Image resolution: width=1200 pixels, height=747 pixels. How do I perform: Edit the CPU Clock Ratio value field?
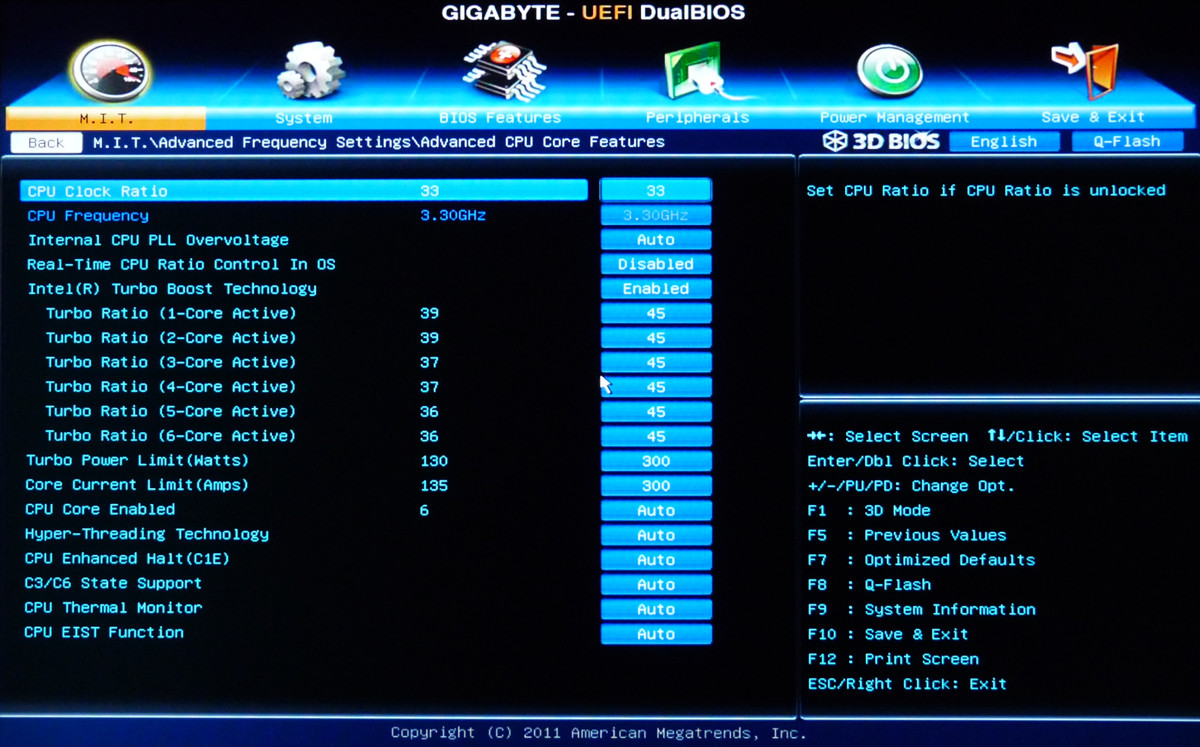click(656, 190)
